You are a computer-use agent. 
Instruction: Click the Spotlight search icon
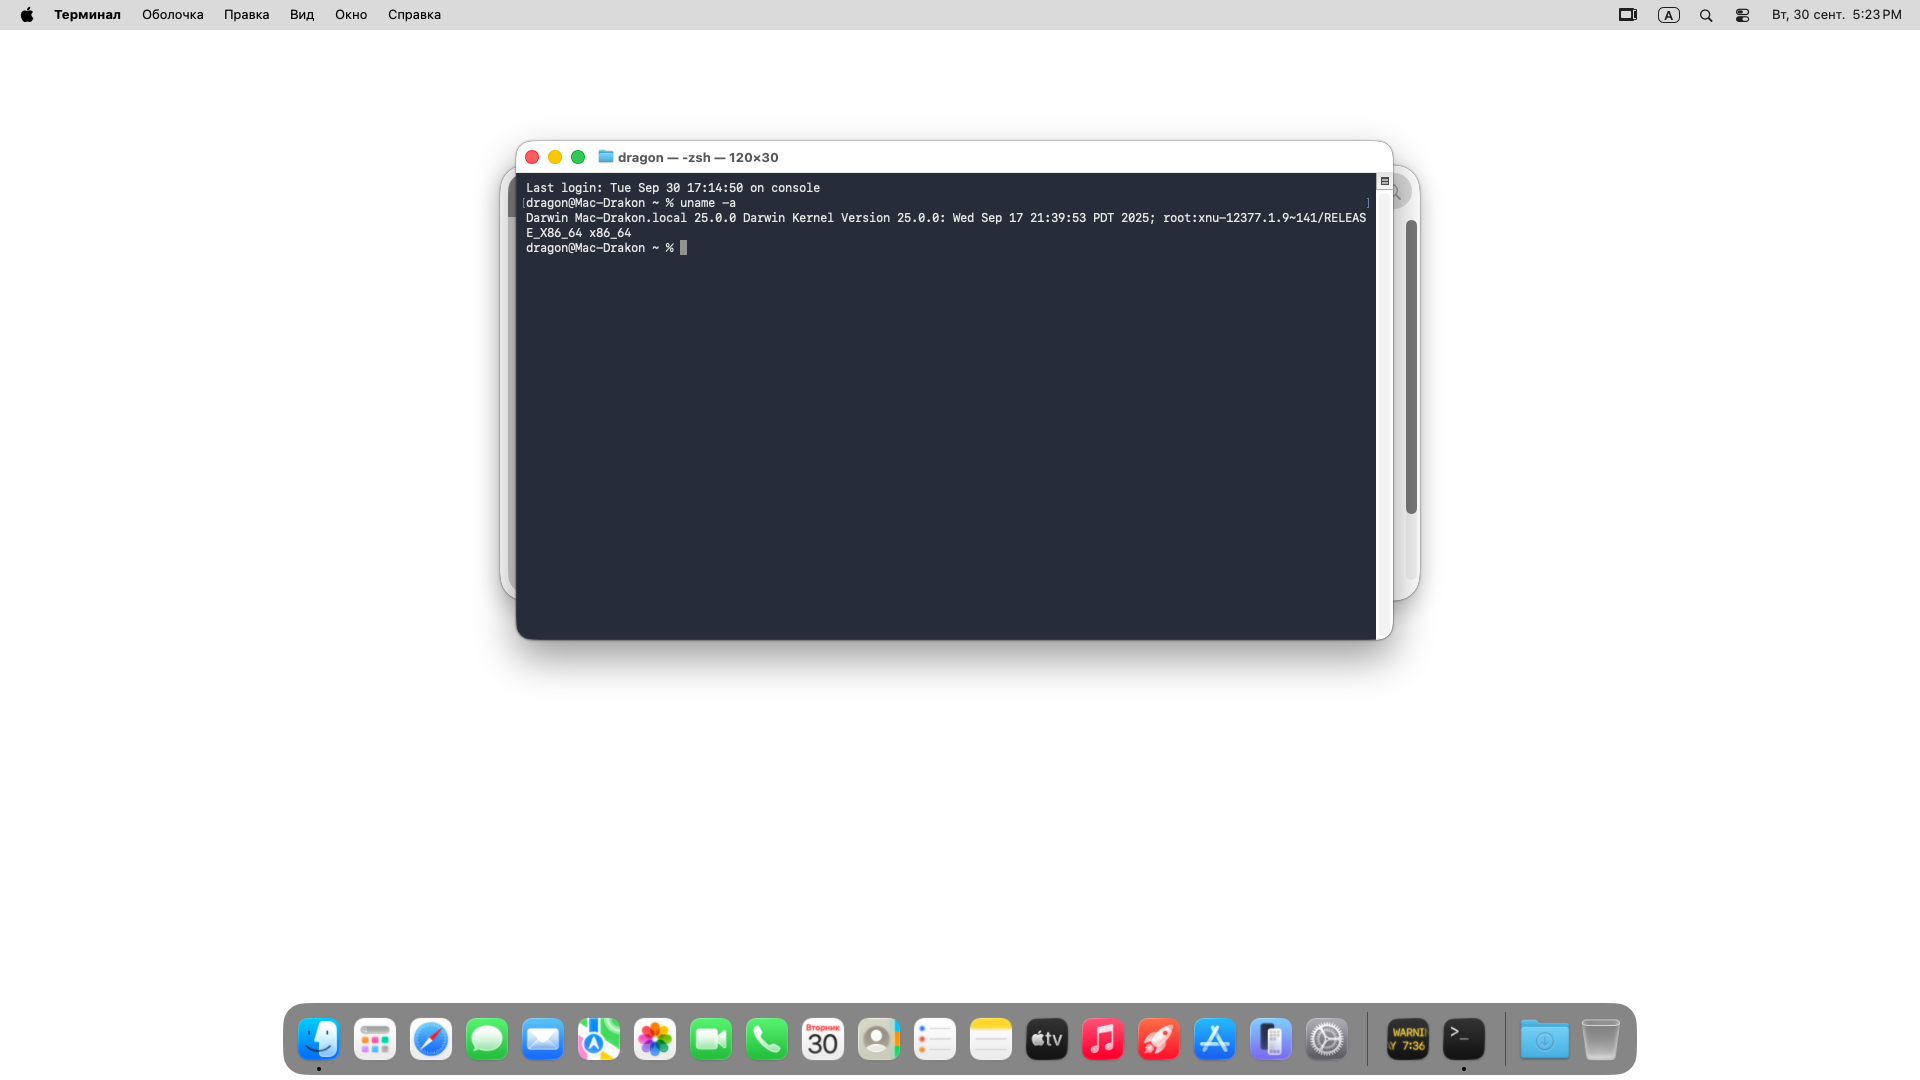click(1706, 15)
